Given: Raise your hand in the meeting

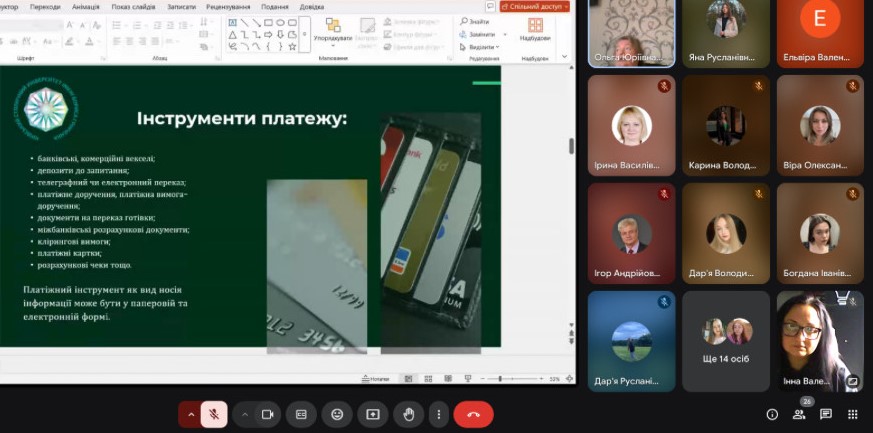Looking at the screenshot, I should point(408,414).
